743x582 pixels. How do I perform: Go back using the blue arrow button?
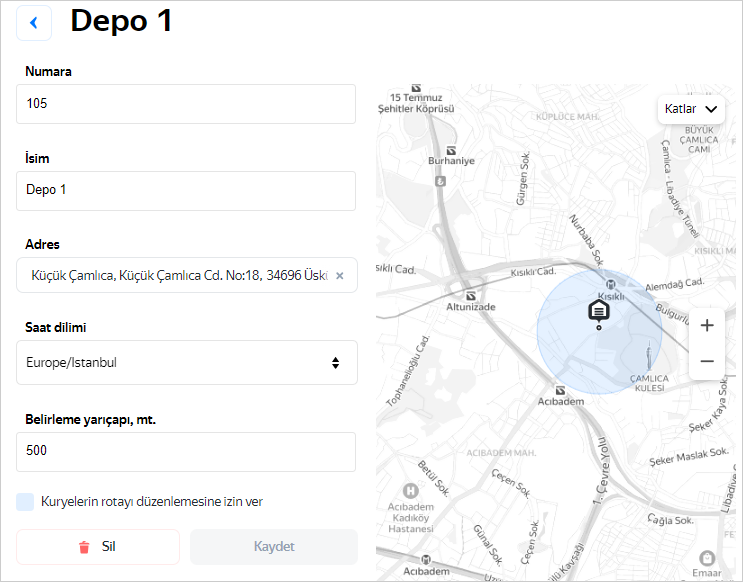click(34, 23)
